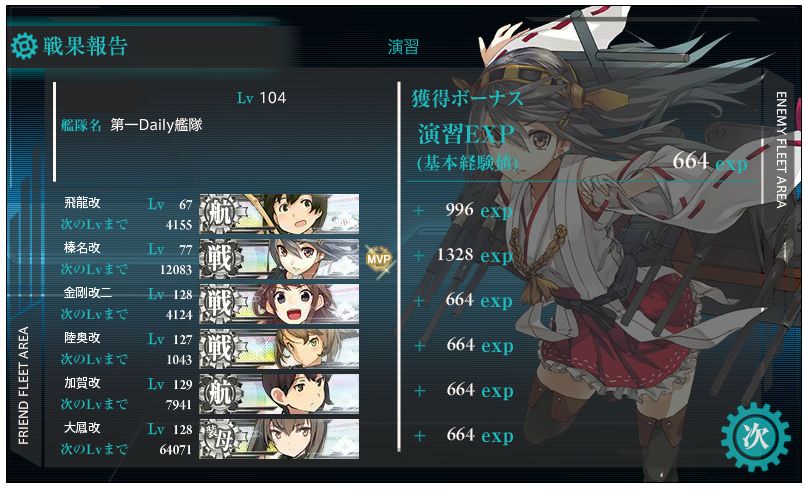805x489 pixels.
Task: Click the 1328 exp MVP bonus row
Action: click(x=464, y=255)
